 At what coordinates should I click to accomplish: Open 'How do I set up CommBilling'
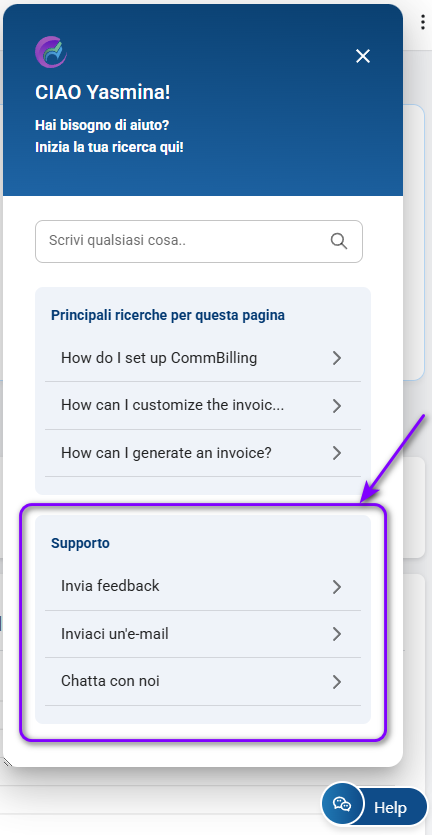[202, 358]
